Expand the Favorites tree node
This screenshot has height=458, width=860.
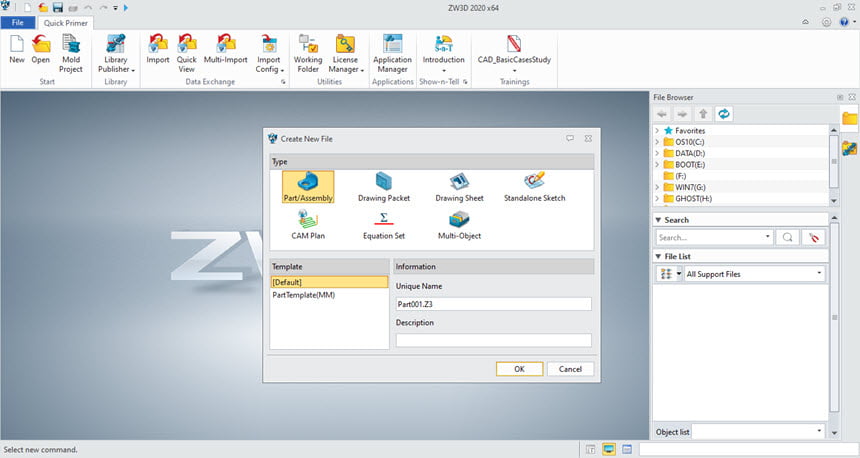pos(657,131)
